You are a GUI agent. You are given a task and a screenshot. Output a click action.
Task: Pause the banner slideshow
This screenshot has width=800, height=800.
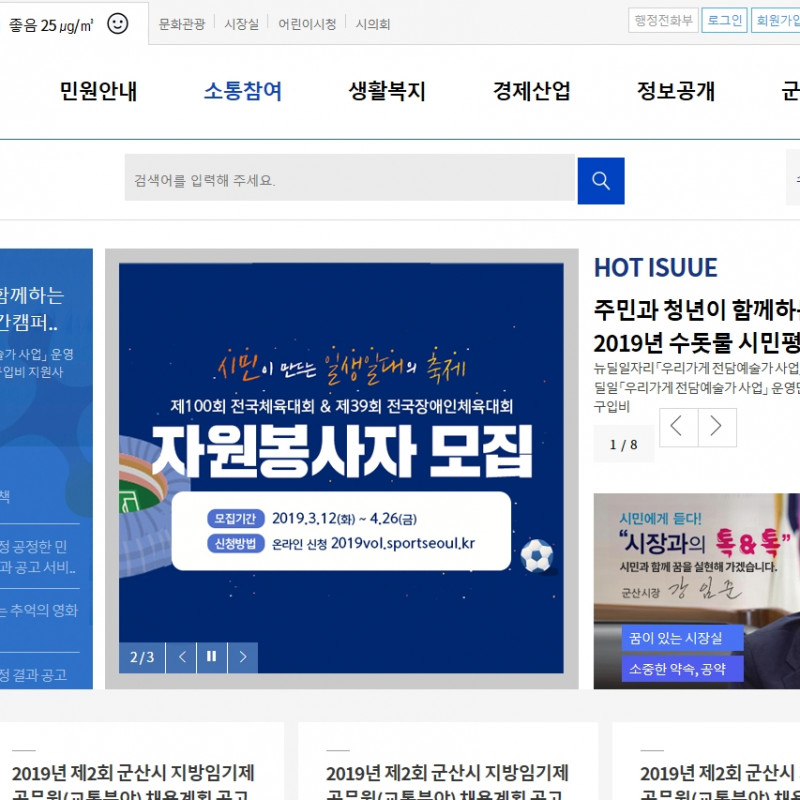click(212, 657)
